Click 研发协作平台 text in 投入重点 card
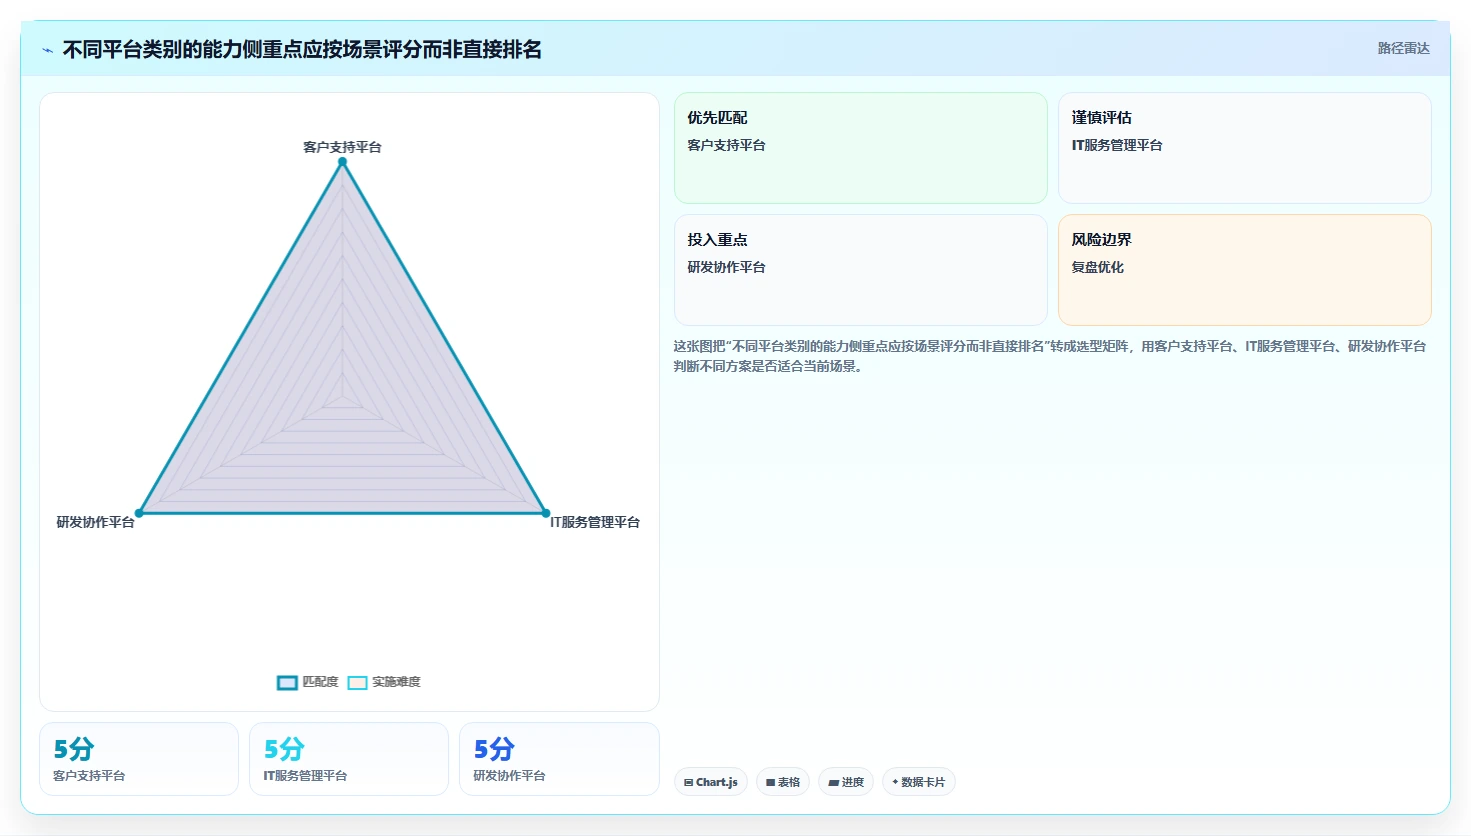Screen dimensions: 1471x836 click(727, 267)
